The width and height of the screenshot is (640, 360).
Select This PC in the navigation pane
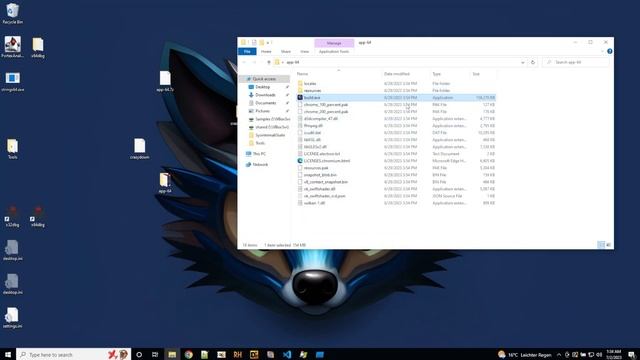(259, 154)
